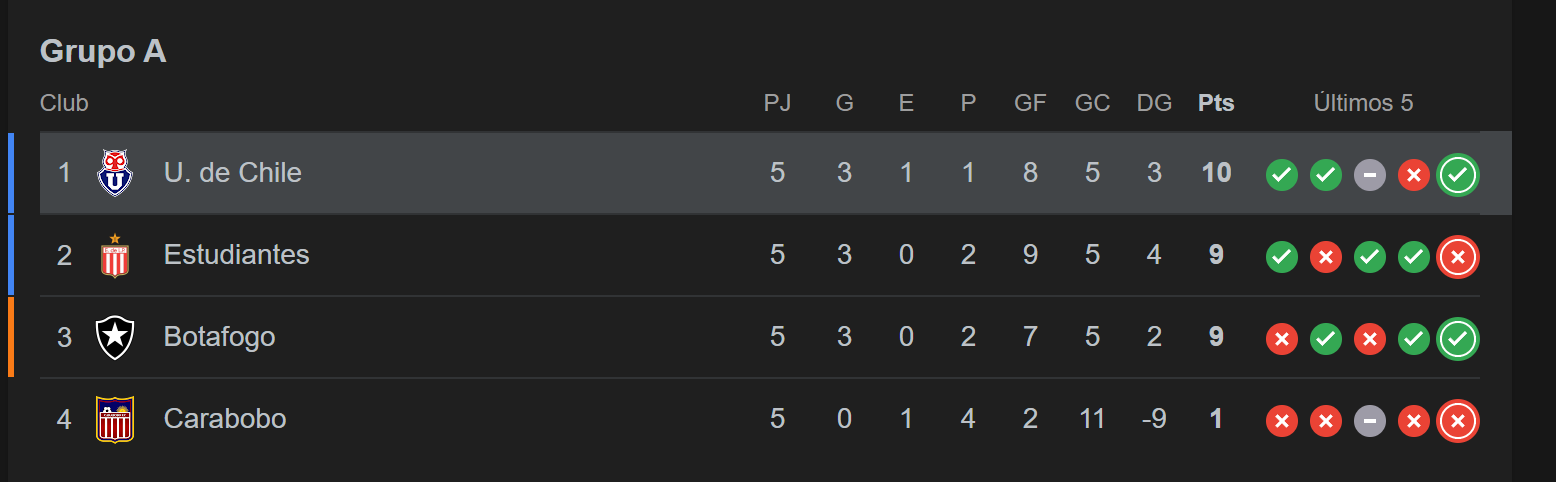Image resolution: width=1556 pixels, height=482 pixels.
Task: Click the Estudiantes club crest
Action: [x=115, y=256]
